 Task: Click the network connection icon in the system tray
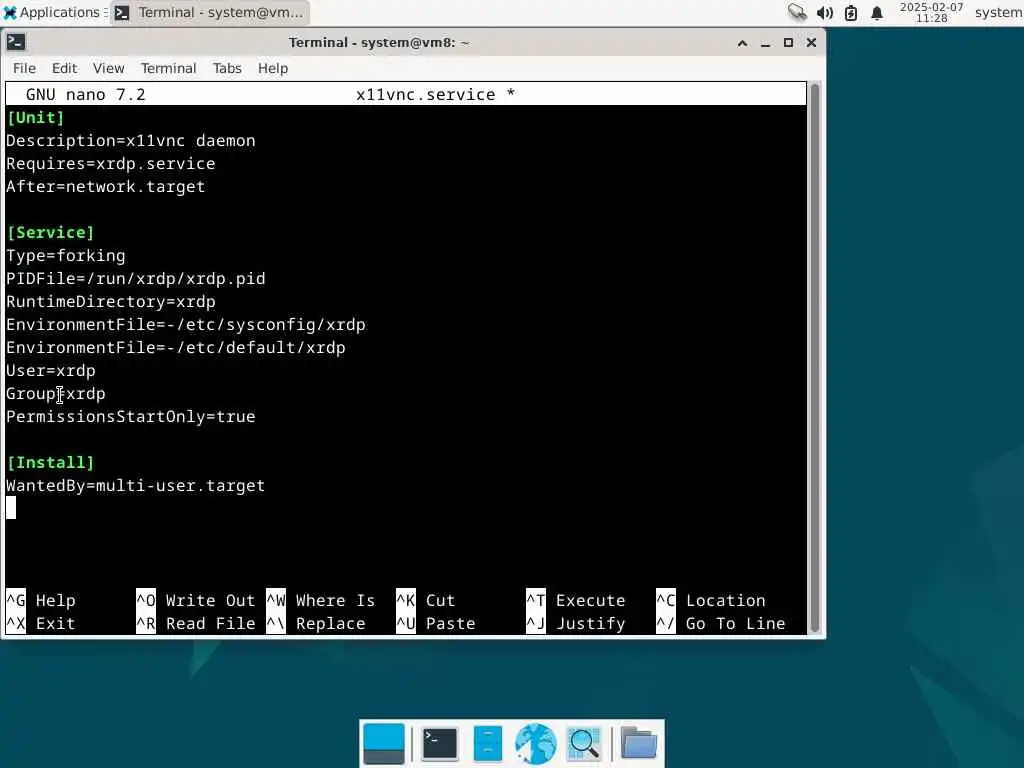coord(797,12)
